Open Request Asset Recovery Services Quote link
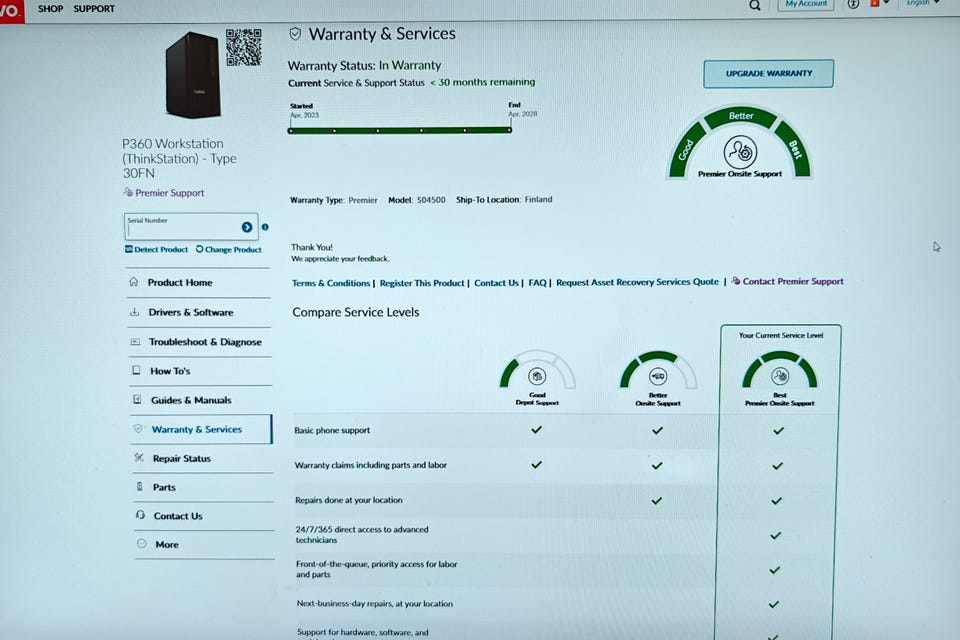Viewport: 960px width, 640px height. [x=637, y=282]
